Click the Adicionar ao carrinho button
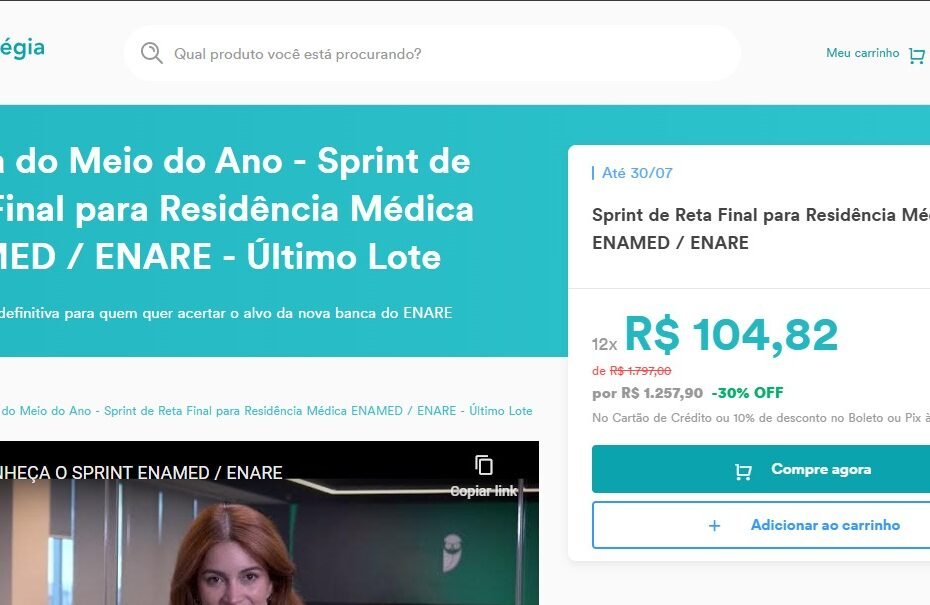Screen dimensions: 930x605 pos(761,525)
